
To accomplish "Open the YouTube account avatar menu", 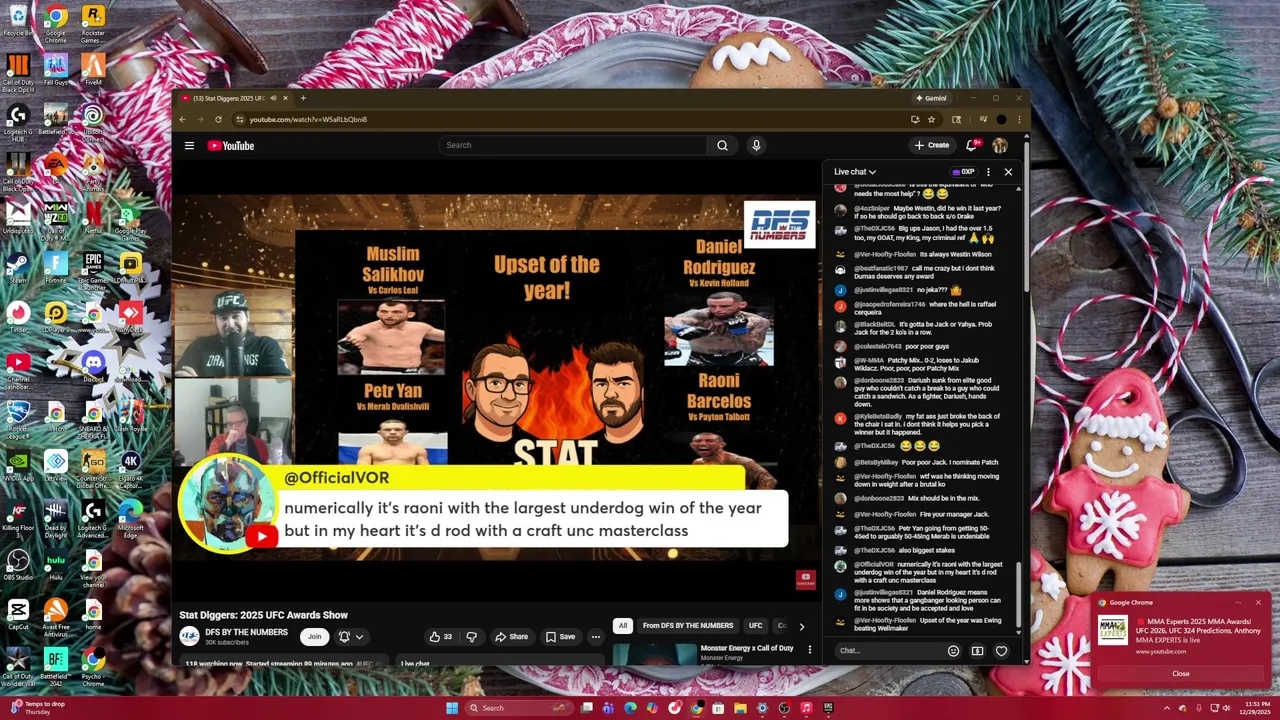I will pyautogui.click(x=999, y=146).
